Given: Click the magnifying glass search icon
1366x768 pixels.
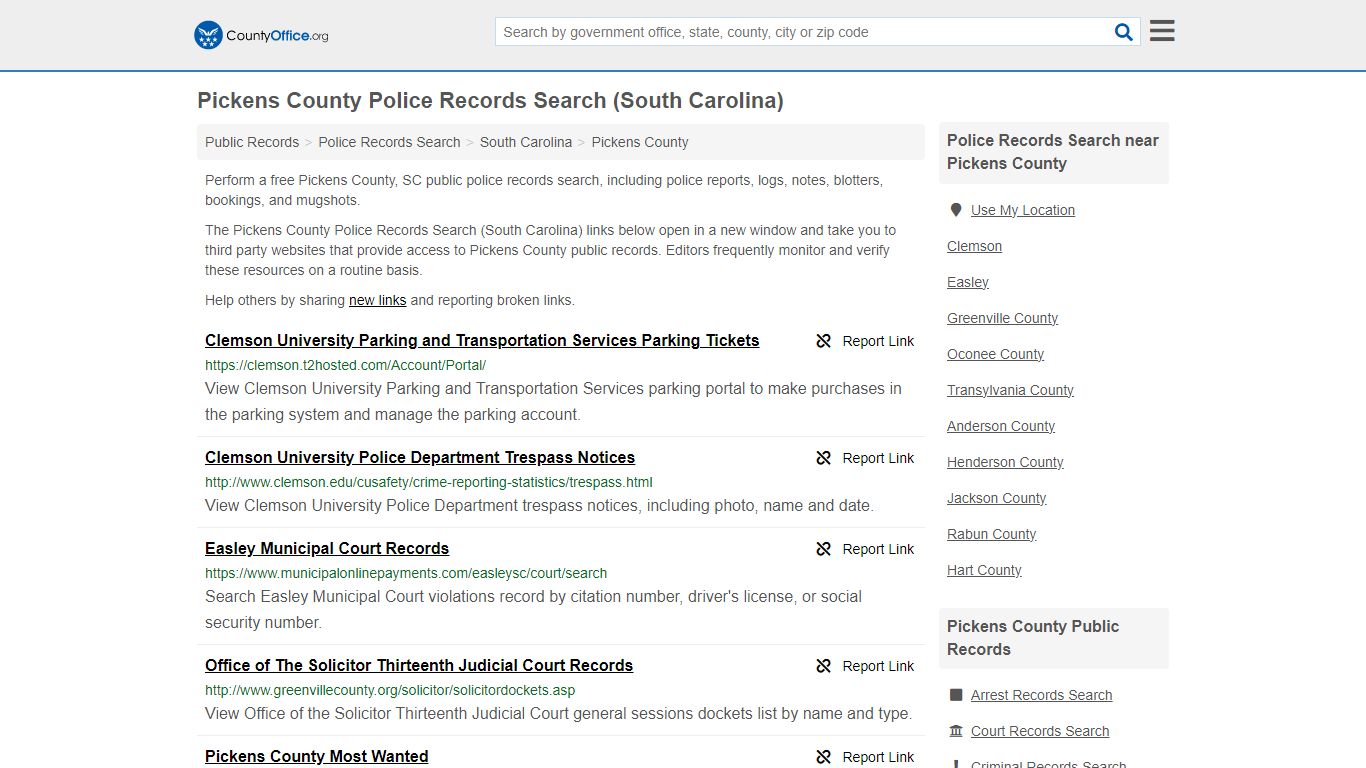Looking at the screenshot, I should 1124,32.
